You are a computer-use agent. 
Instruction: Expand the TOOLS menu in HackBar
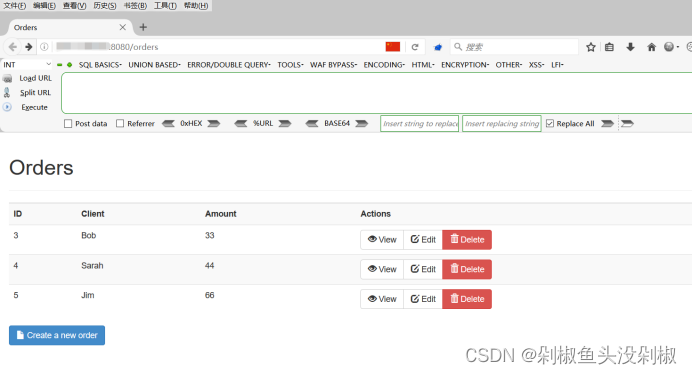click(290, 65)
